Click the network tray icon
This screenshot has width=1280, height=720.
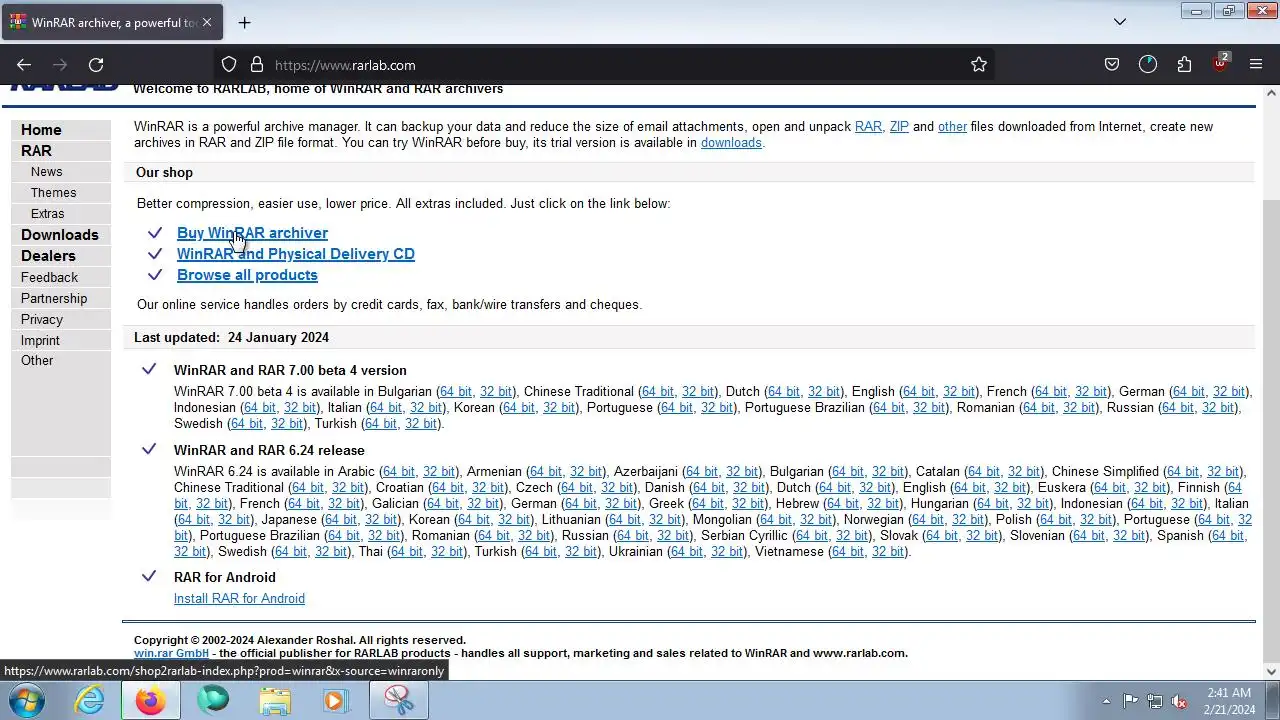point(1155,701)
